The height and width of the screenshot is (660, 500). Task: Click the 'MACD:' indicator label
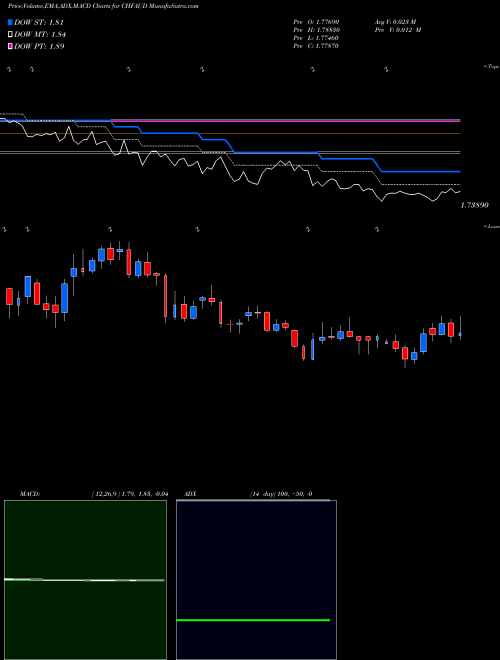30,494
